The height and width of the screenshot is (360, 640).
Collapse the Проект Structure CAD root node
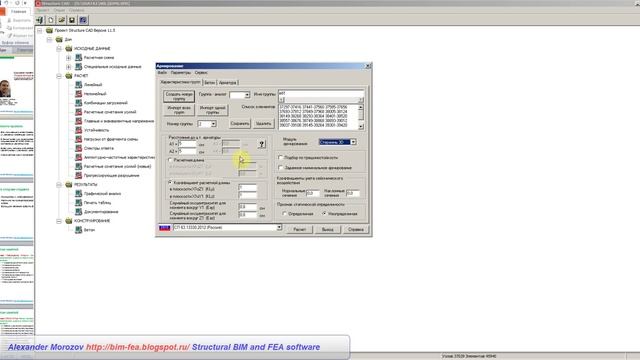[40, 31]
